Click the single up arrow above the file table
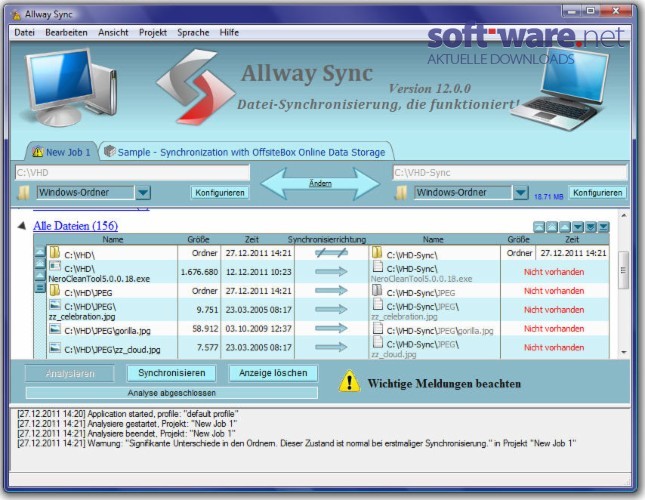 pyautogui.click(x=565, y=227)
